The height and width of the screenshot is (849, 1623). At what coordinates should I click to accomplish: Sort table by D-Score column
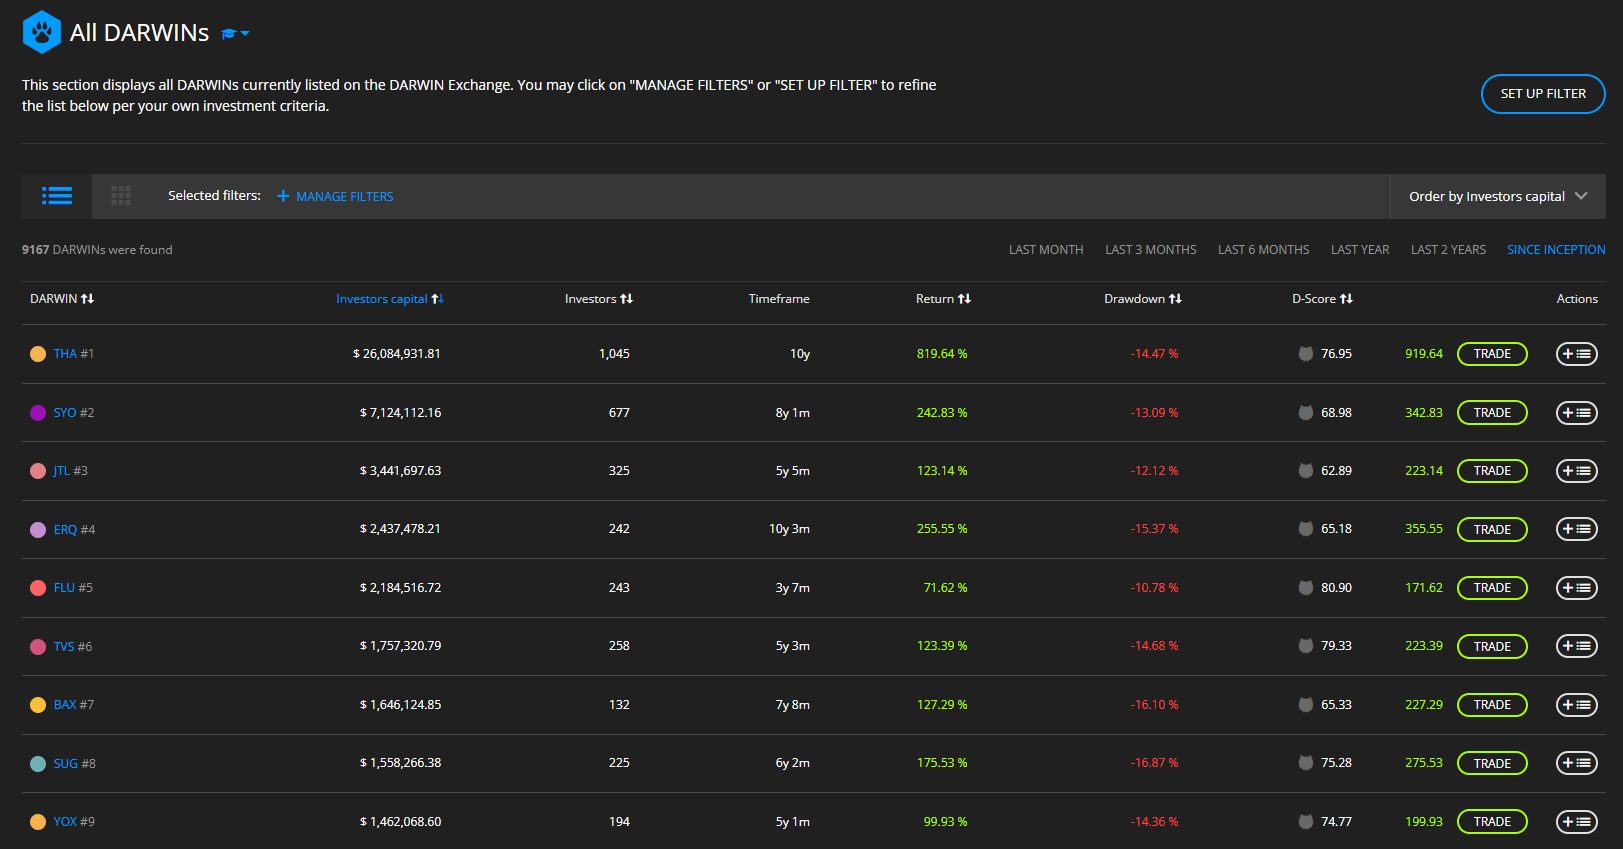coord(1346,299)
